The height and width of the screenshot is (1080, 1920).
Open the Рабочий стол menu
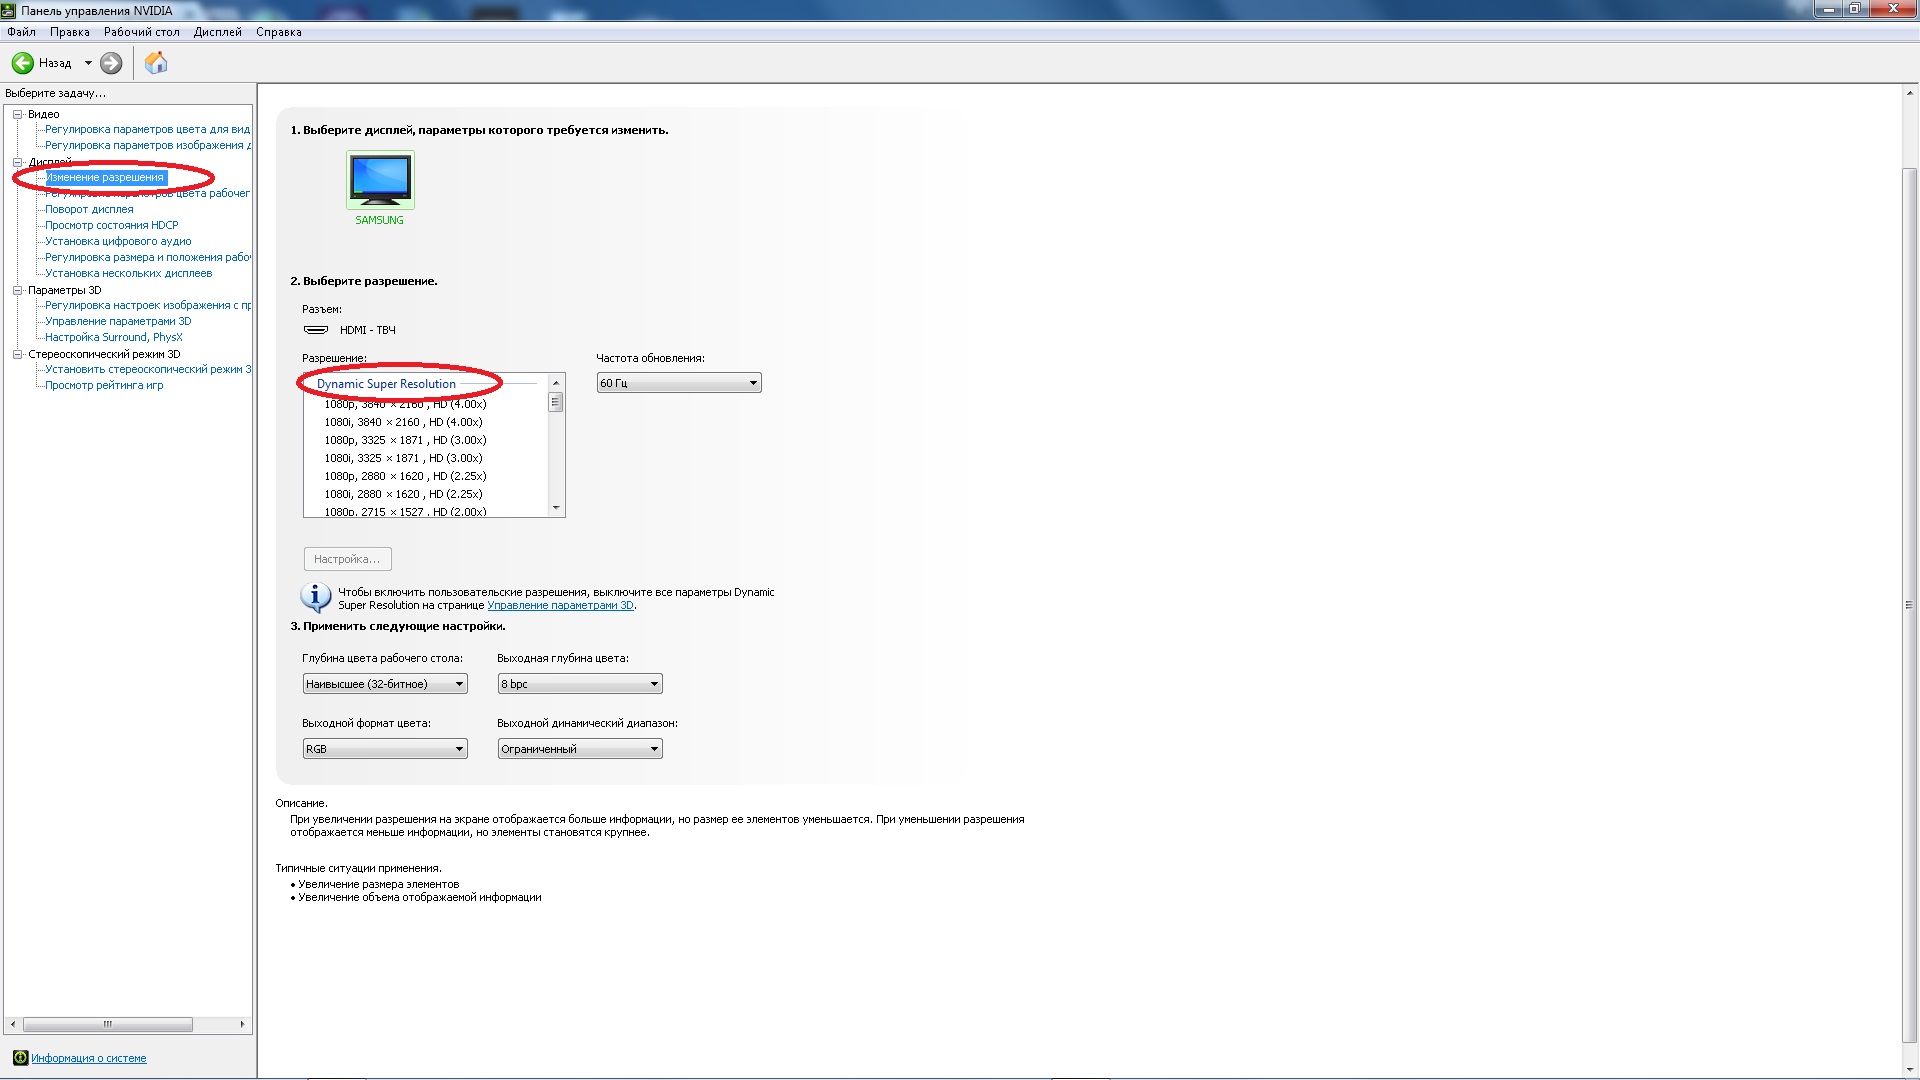point(142,32)
